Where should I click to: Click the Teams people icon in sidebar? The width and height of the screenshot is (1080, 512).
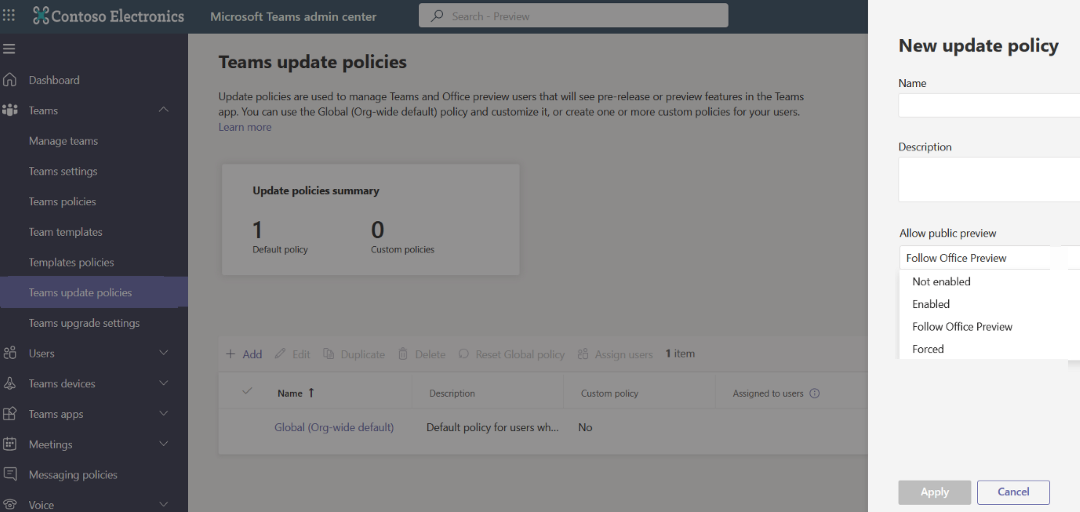(x=10, y=110)
